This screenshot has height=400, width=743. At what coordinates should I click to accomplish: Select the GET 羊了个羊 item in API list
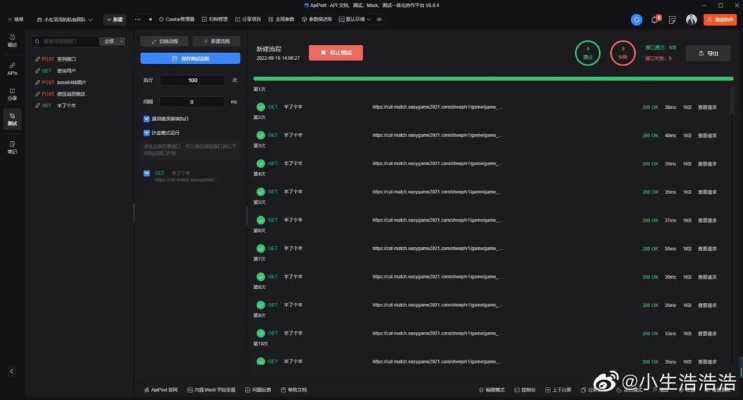(x=55, y=106)
